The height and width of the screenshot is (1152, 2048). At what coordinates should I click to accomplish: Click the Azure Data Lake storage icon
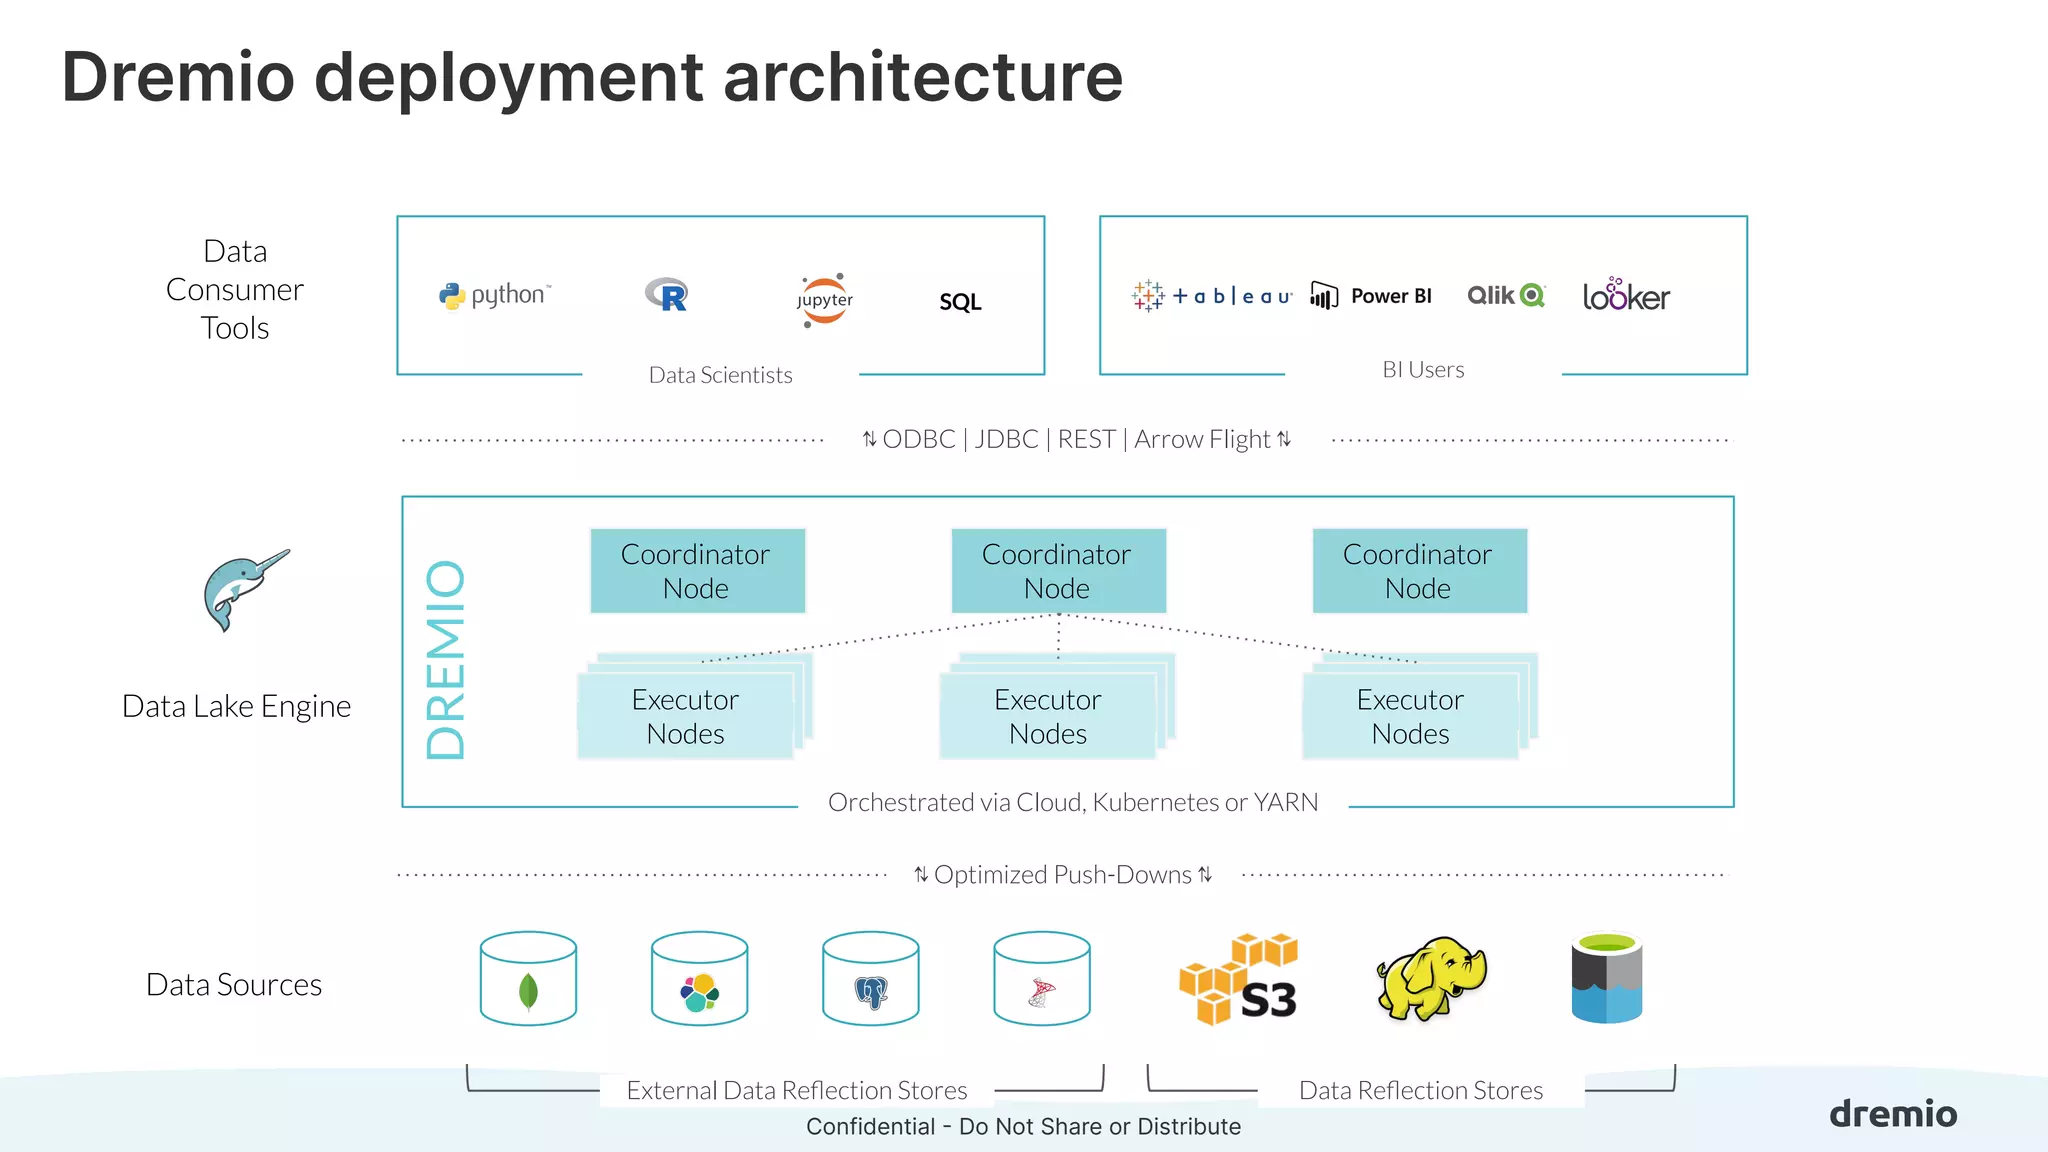[1606, 978]
